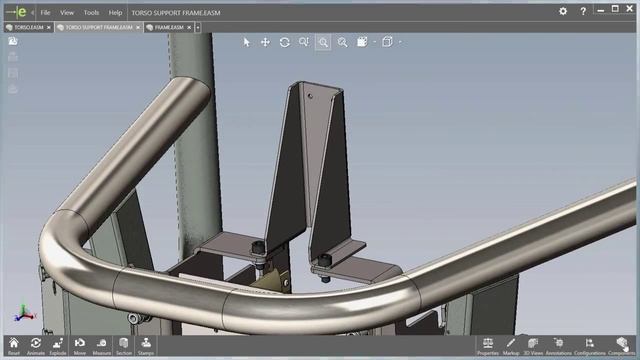Screen dimensions: 640x360
Task: Open the settings gear options
Action: tap(563, 11)
